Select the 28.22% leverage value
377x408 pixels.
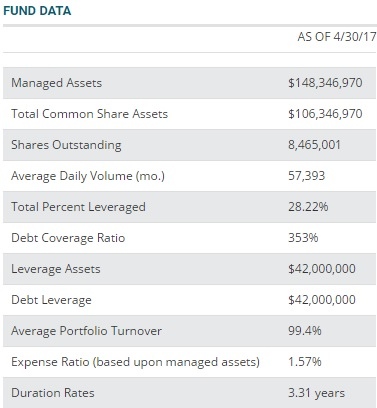[x=308, y=207]
